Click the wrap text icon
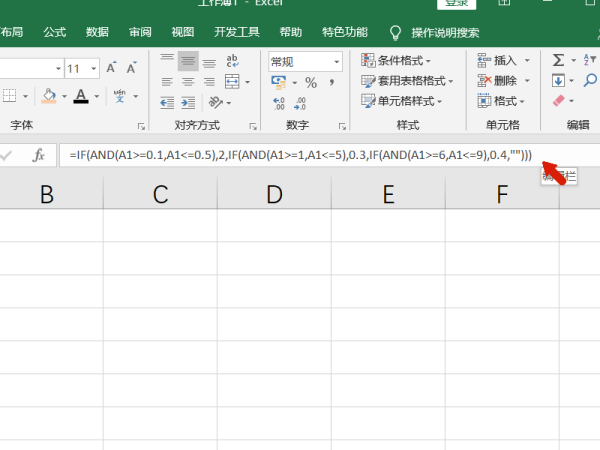Screen dimensions: 600x450 point(233,60)
